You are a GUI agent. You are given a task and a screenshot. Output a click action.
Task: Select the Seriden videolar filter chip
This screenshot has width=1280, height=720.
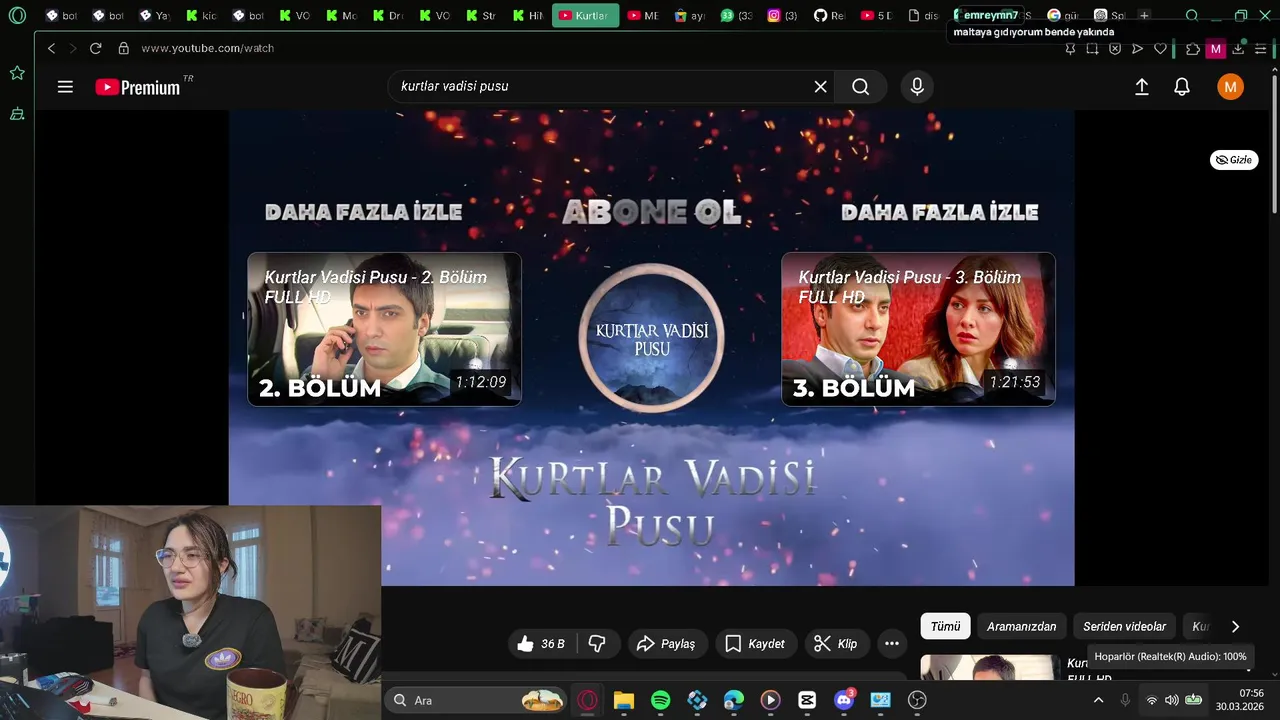(x=1124, y=626)
